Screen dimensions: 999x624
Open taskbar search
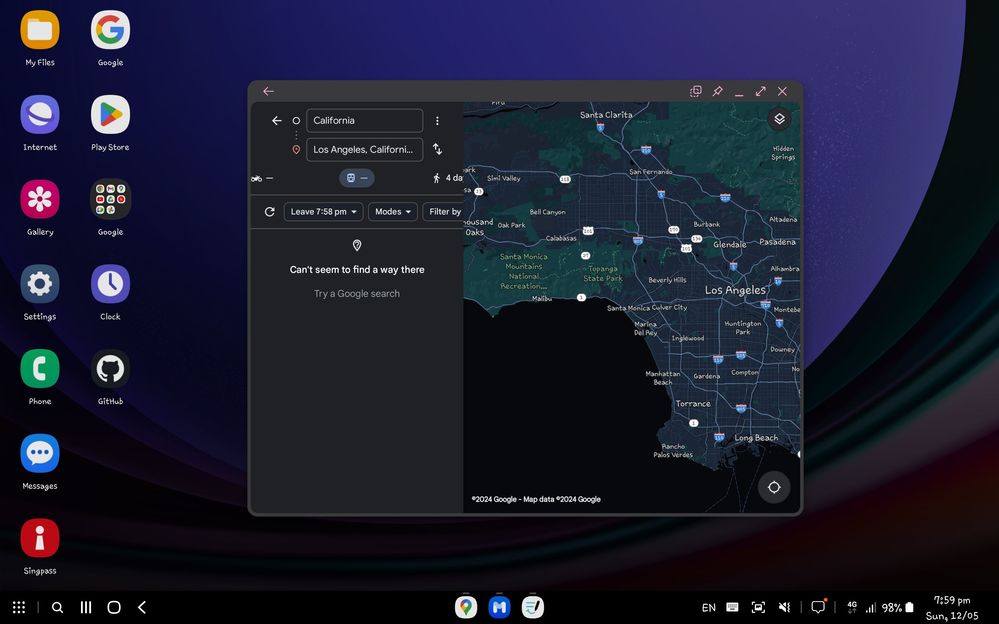tap(57, 607)
